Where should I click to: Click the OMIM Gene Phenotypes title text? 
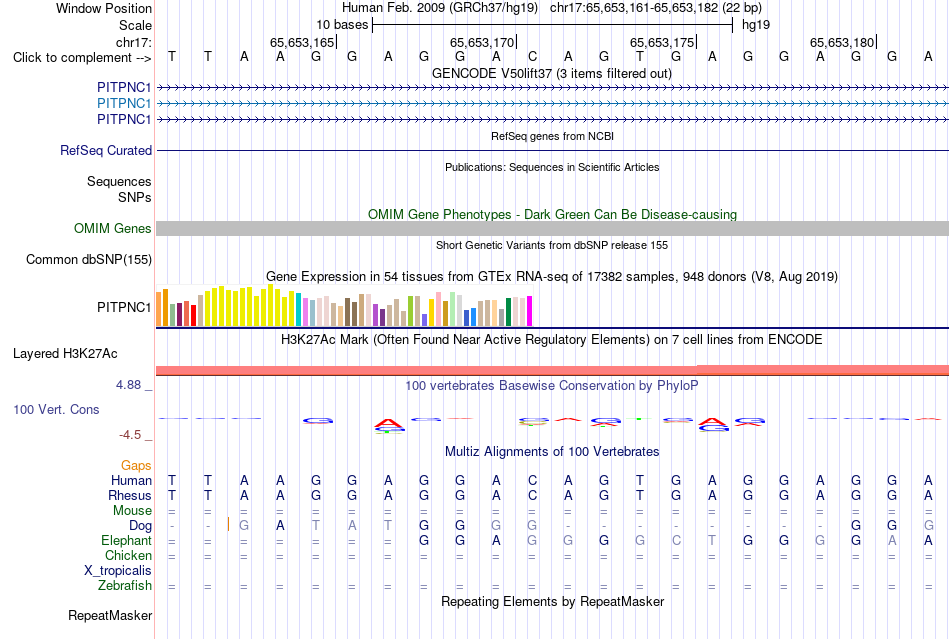click(552, 214)
